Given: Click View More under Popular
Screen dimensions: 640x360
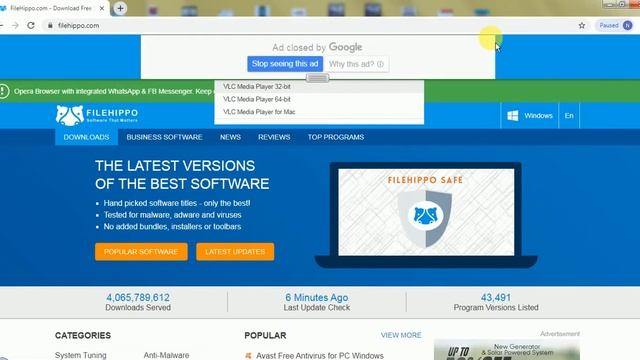Looking at the screenshot, I should 401,335.
